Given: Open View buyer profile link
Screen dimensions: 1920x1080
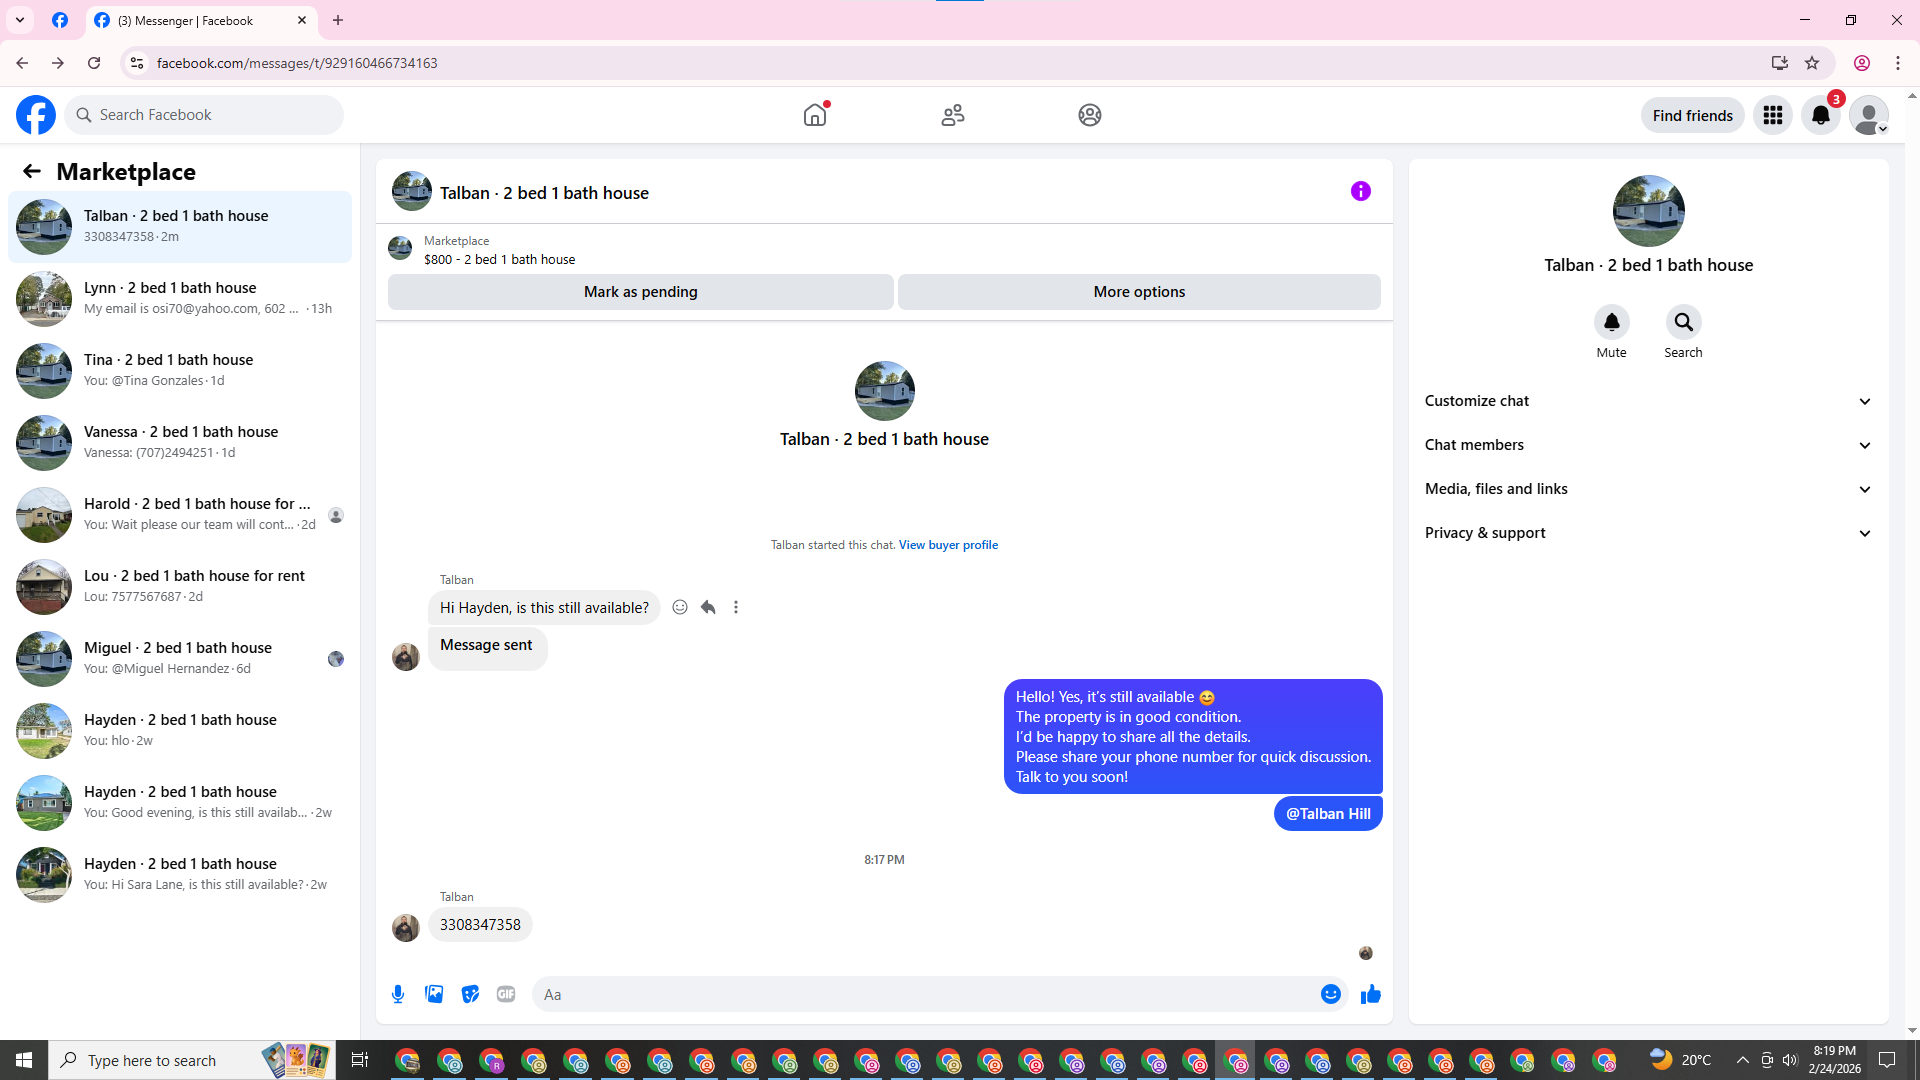Looking at the screenshot, I should pos(948,545).
